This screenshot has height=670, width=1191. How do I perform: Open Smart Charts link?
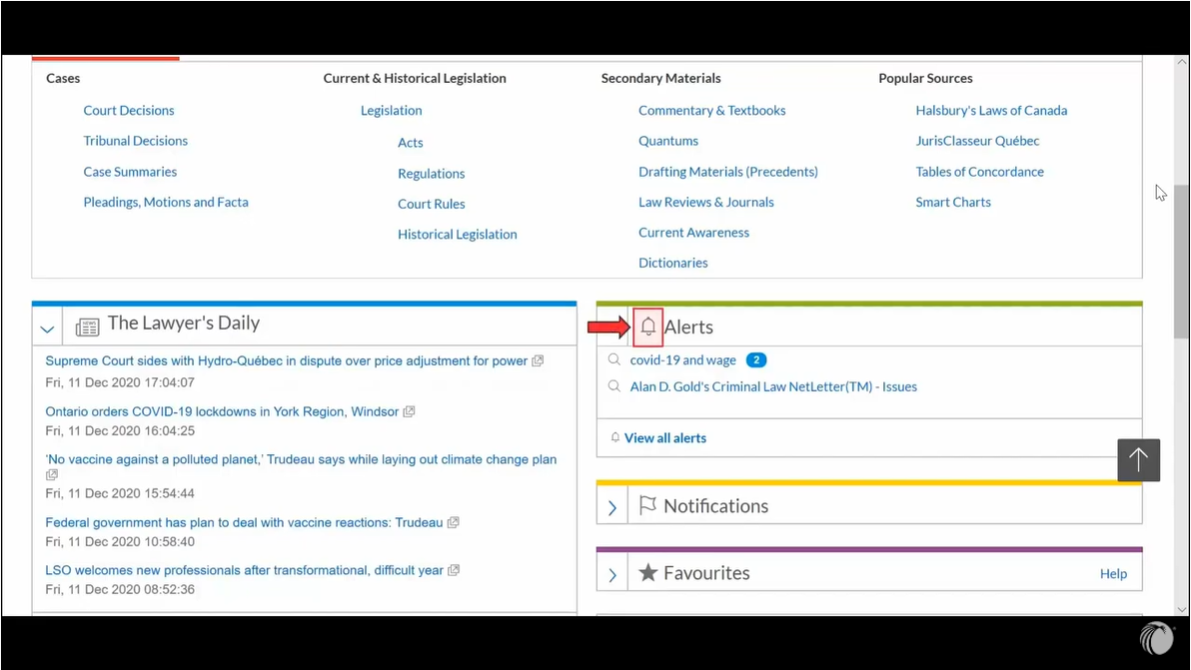(x=953, y=202)
